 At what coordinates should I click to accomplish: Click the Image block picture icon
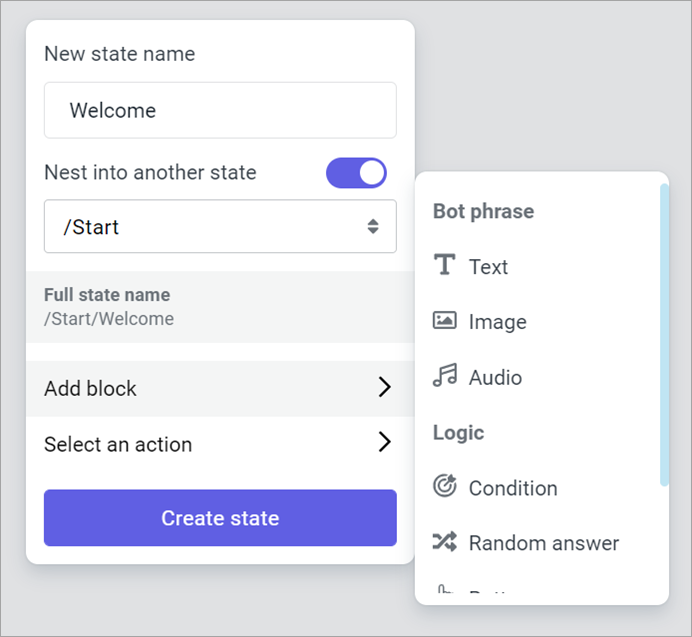point(444,321)
